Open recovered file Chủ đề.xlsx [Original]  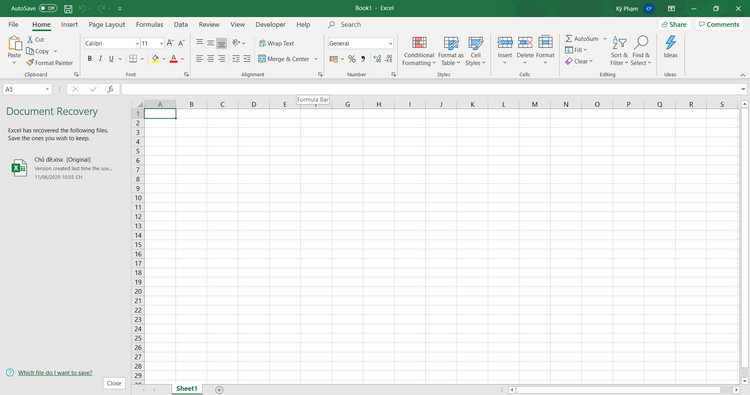point(62,168)
